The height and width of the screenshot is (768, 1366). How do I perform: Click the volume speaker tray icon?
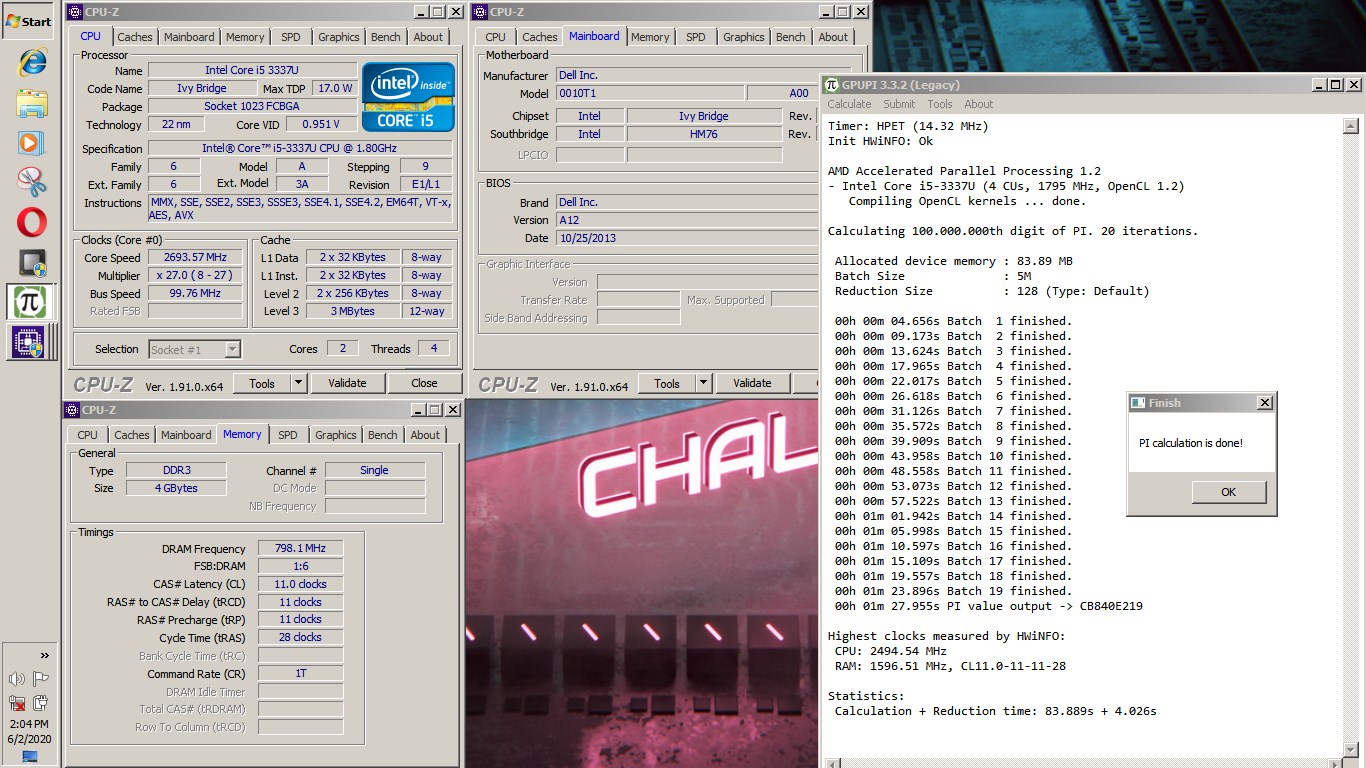(x=17, y=679)
